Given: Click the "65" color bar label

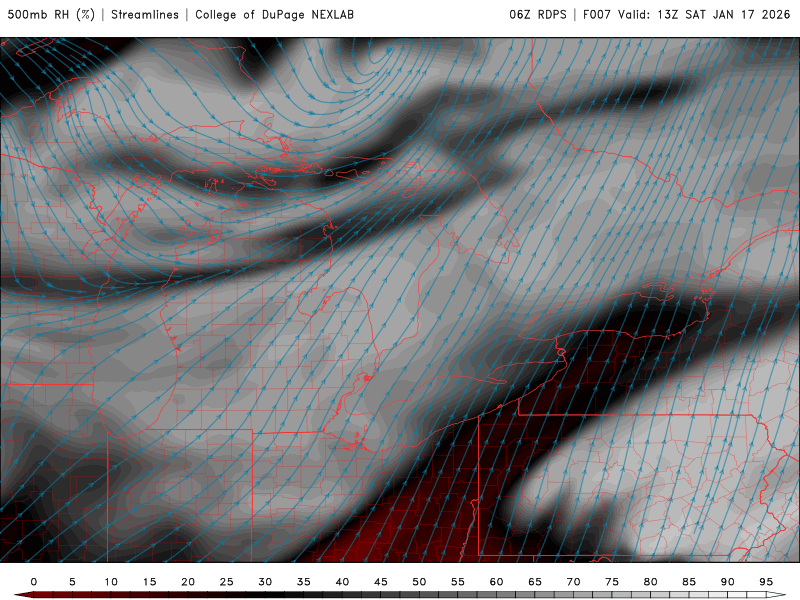Looking at the screenshot, I should click(x=535, y=582).
